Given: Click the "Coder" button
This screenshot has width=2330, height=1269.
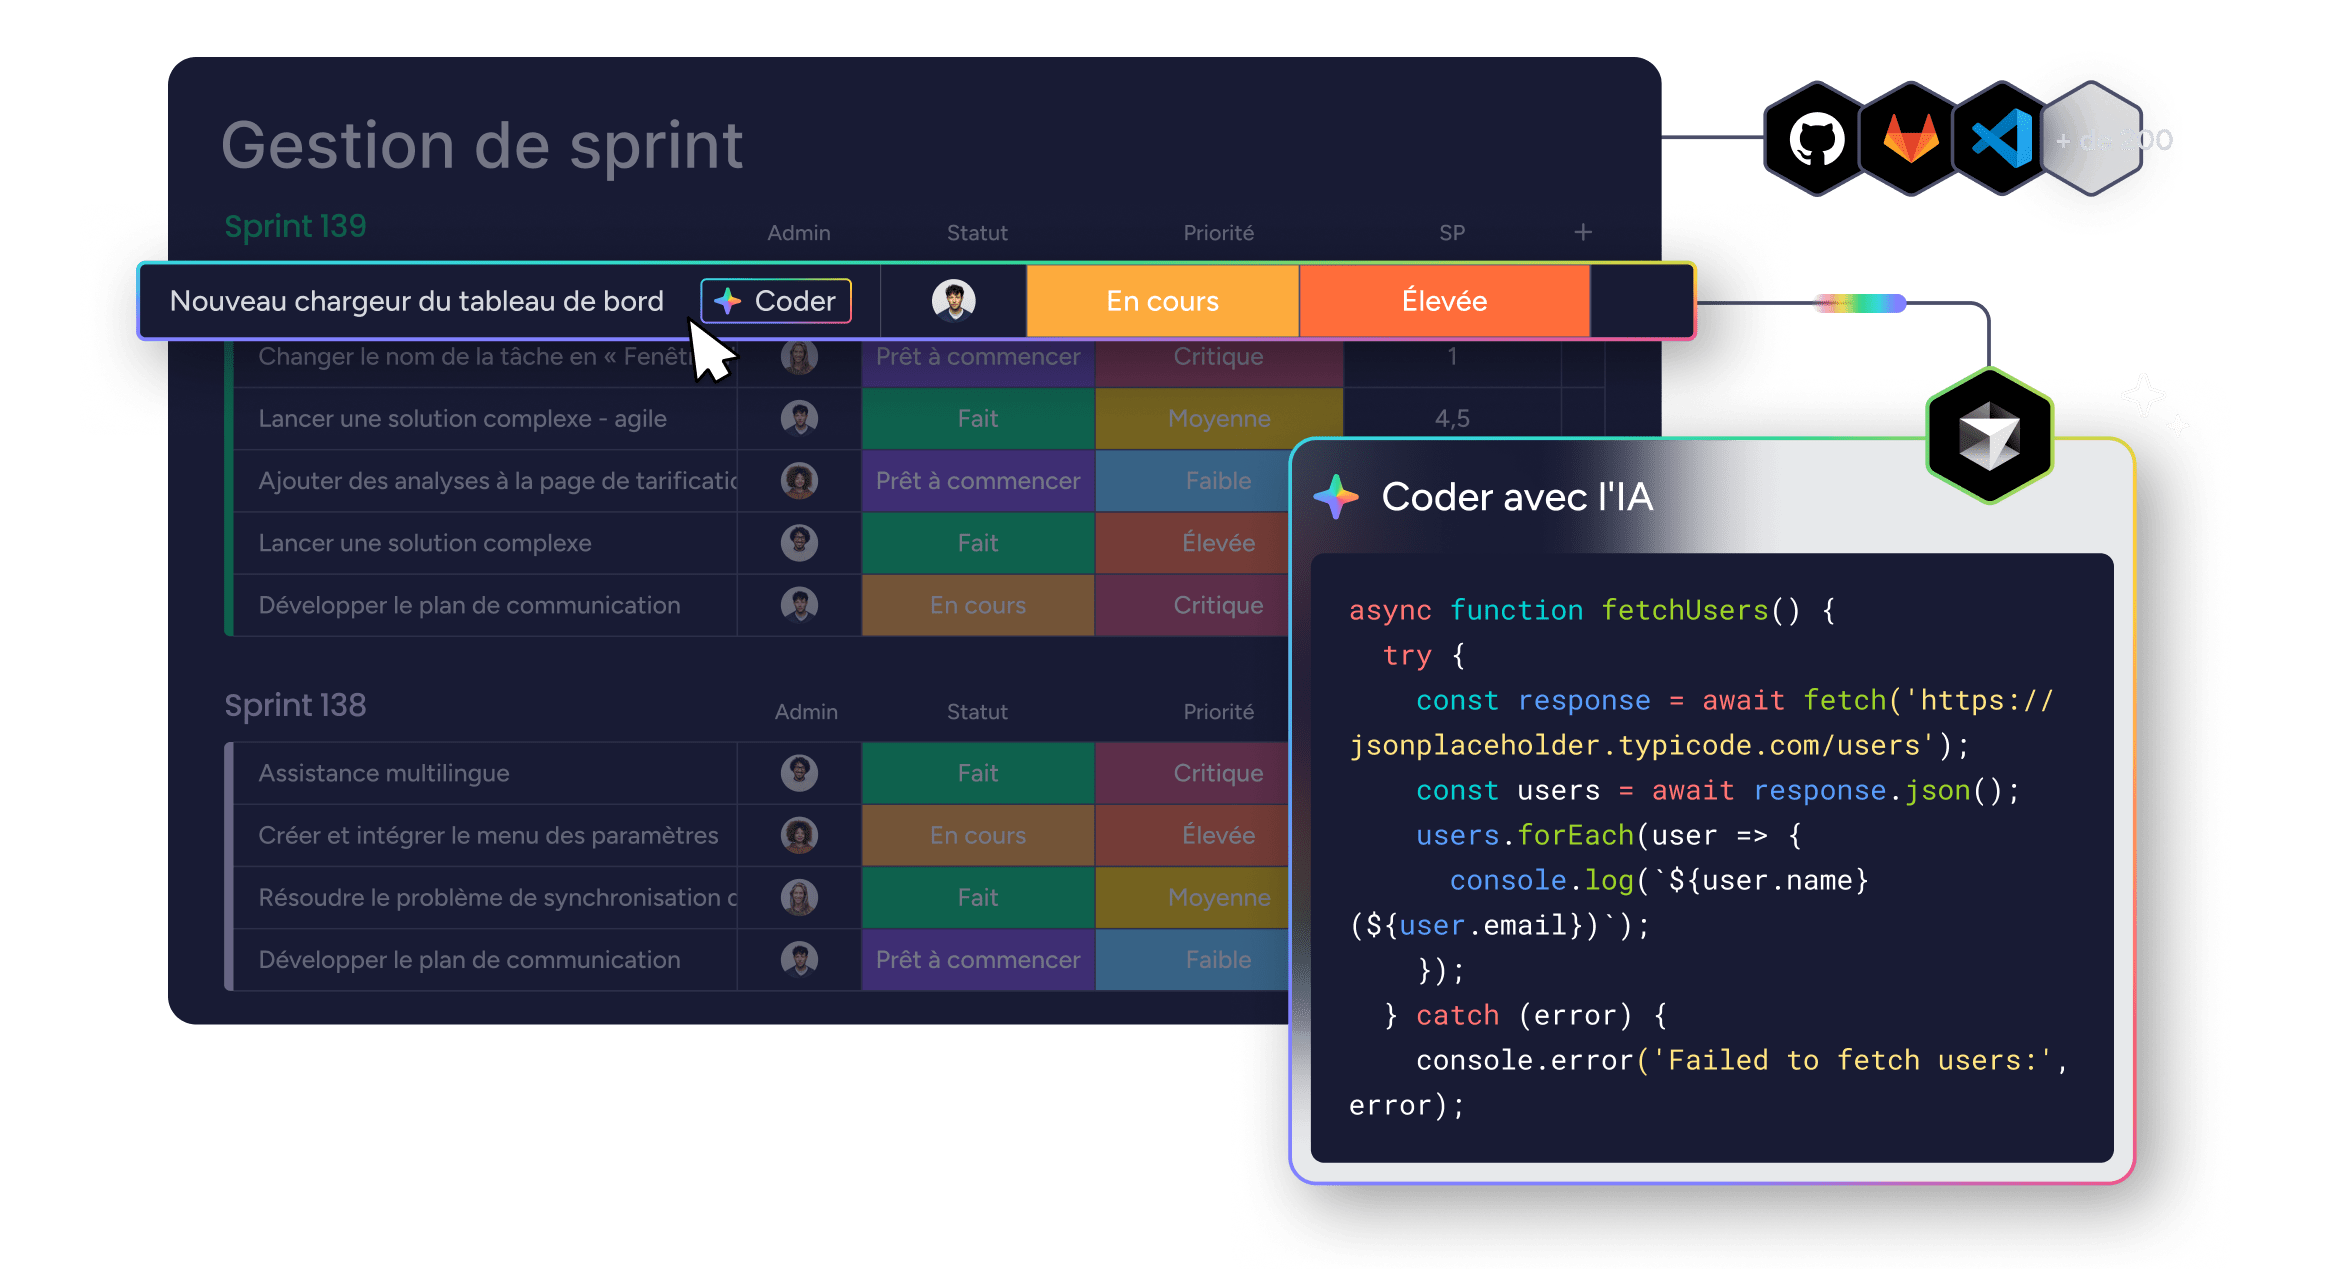Looking at the screenshot, I should pyautogui.click(x=775, y=300).
